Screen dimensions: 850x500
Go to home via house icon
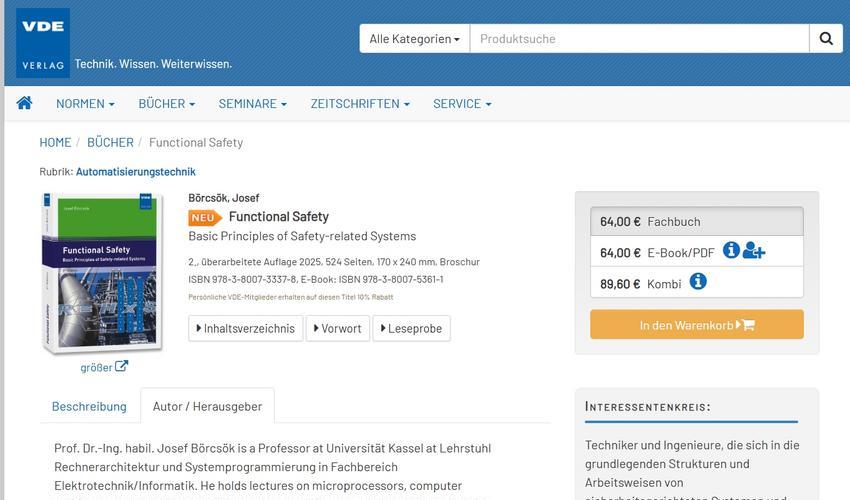tap(24, 103)
